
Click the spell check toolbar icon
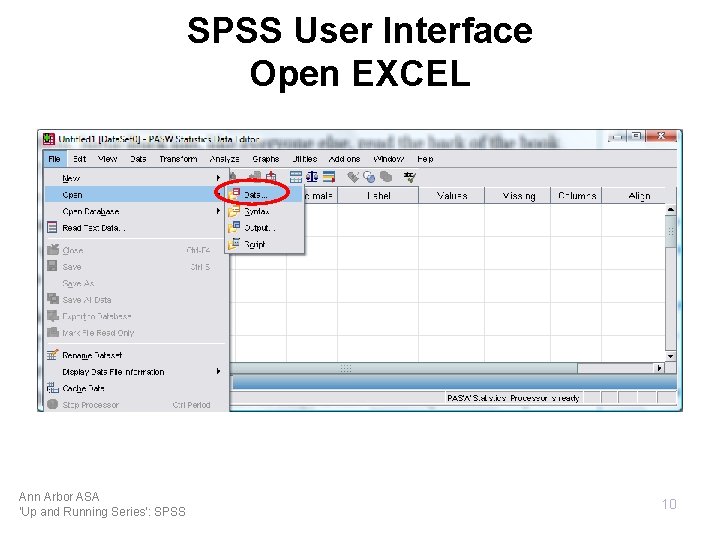[410, 177]
